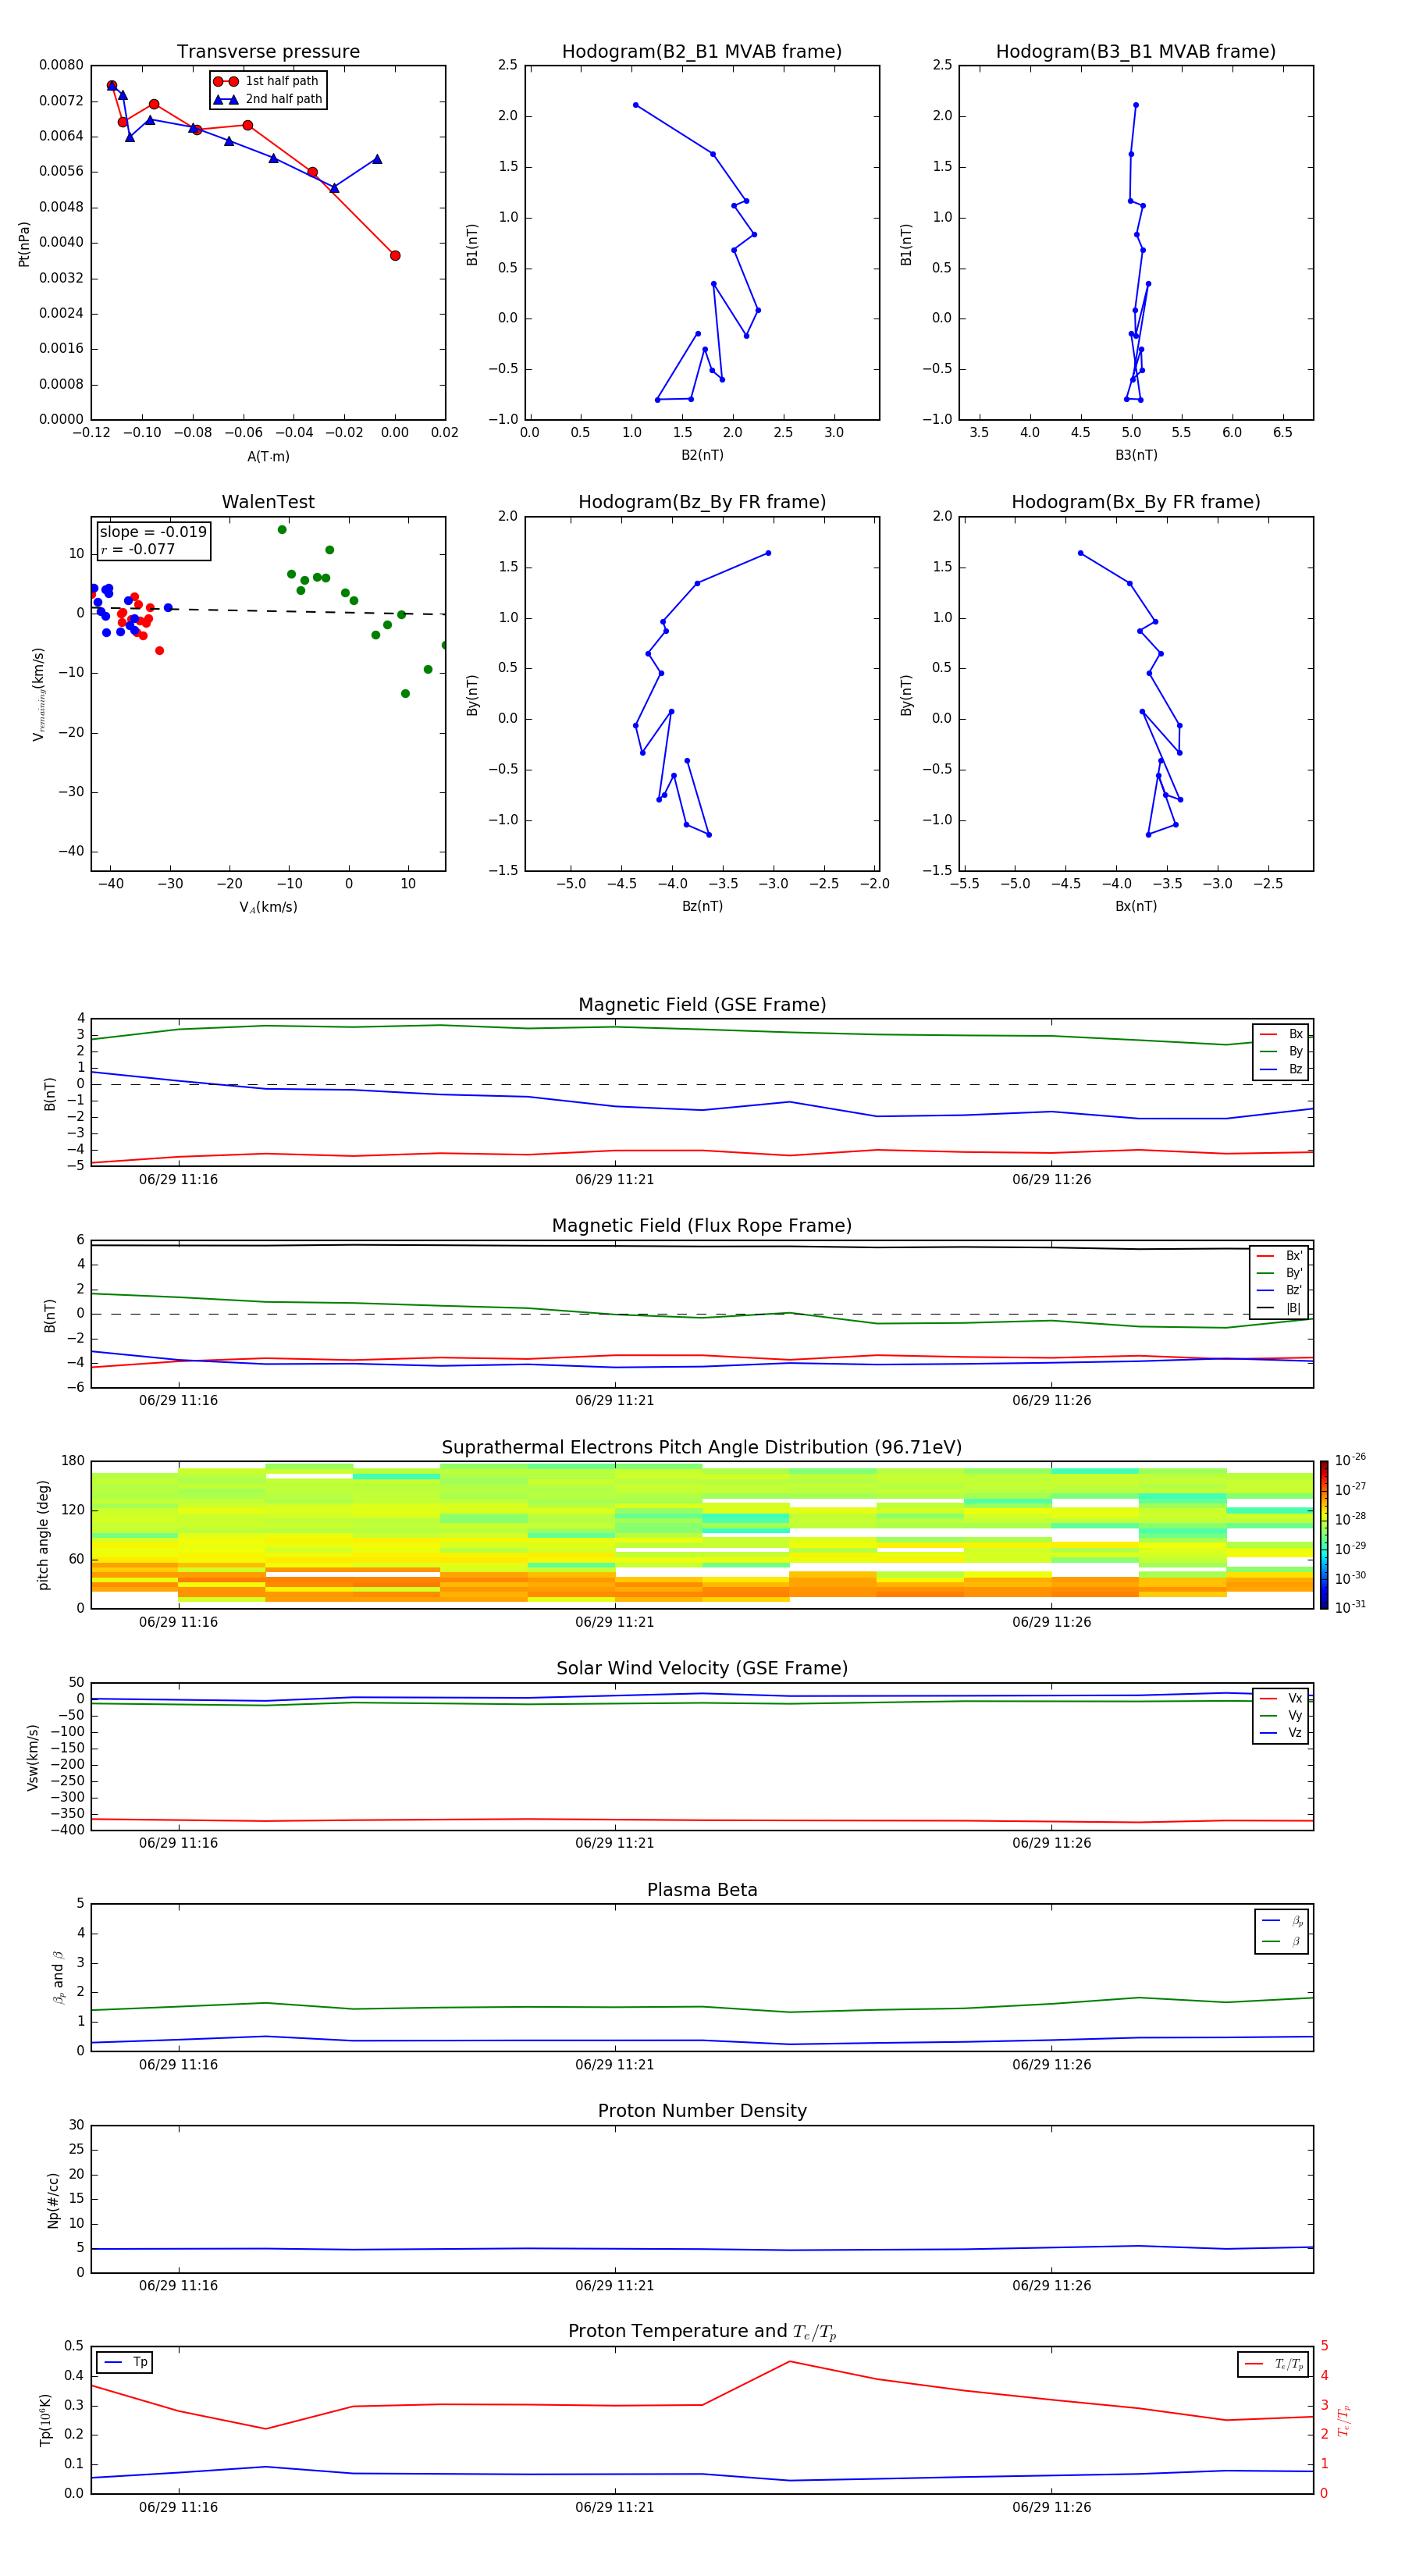Click the "r = -0.077" annotation
Viewport: 1405px width, 2576px height.
(x=138, y=549)
